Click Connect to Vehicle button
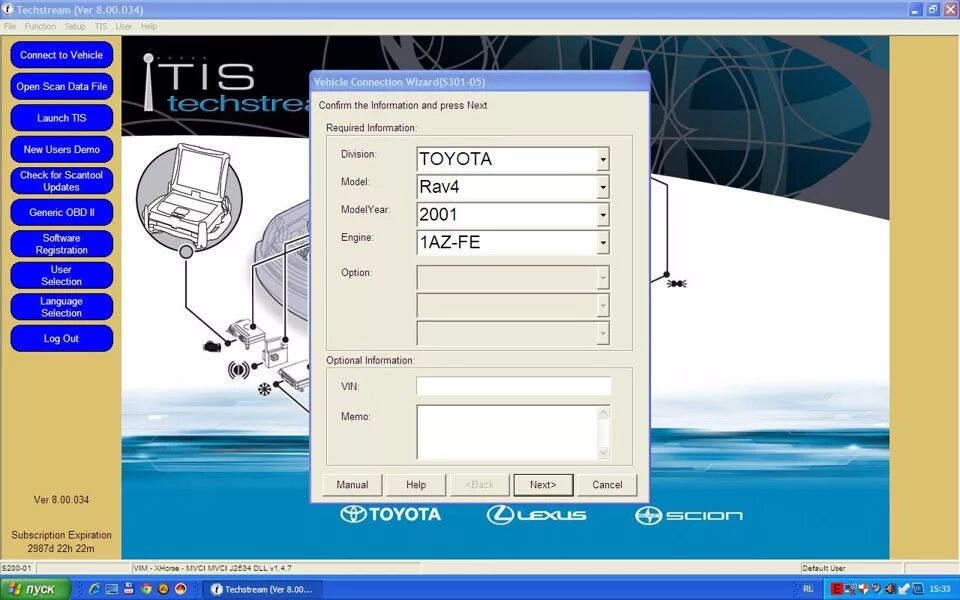Viewport: 960px width, 600px height. click(x=61, y=55)
